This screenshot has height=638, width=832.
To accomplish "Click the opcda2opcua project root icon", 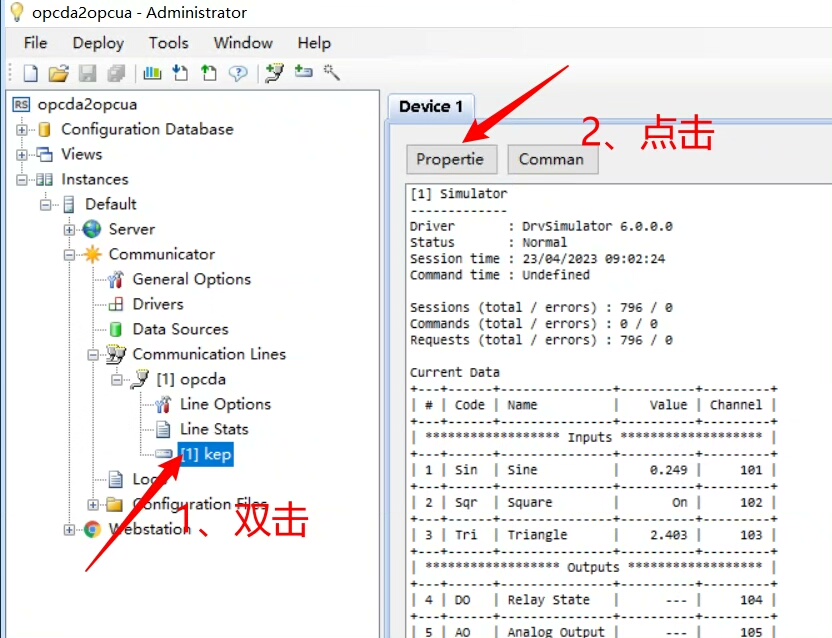I will 21,105.
